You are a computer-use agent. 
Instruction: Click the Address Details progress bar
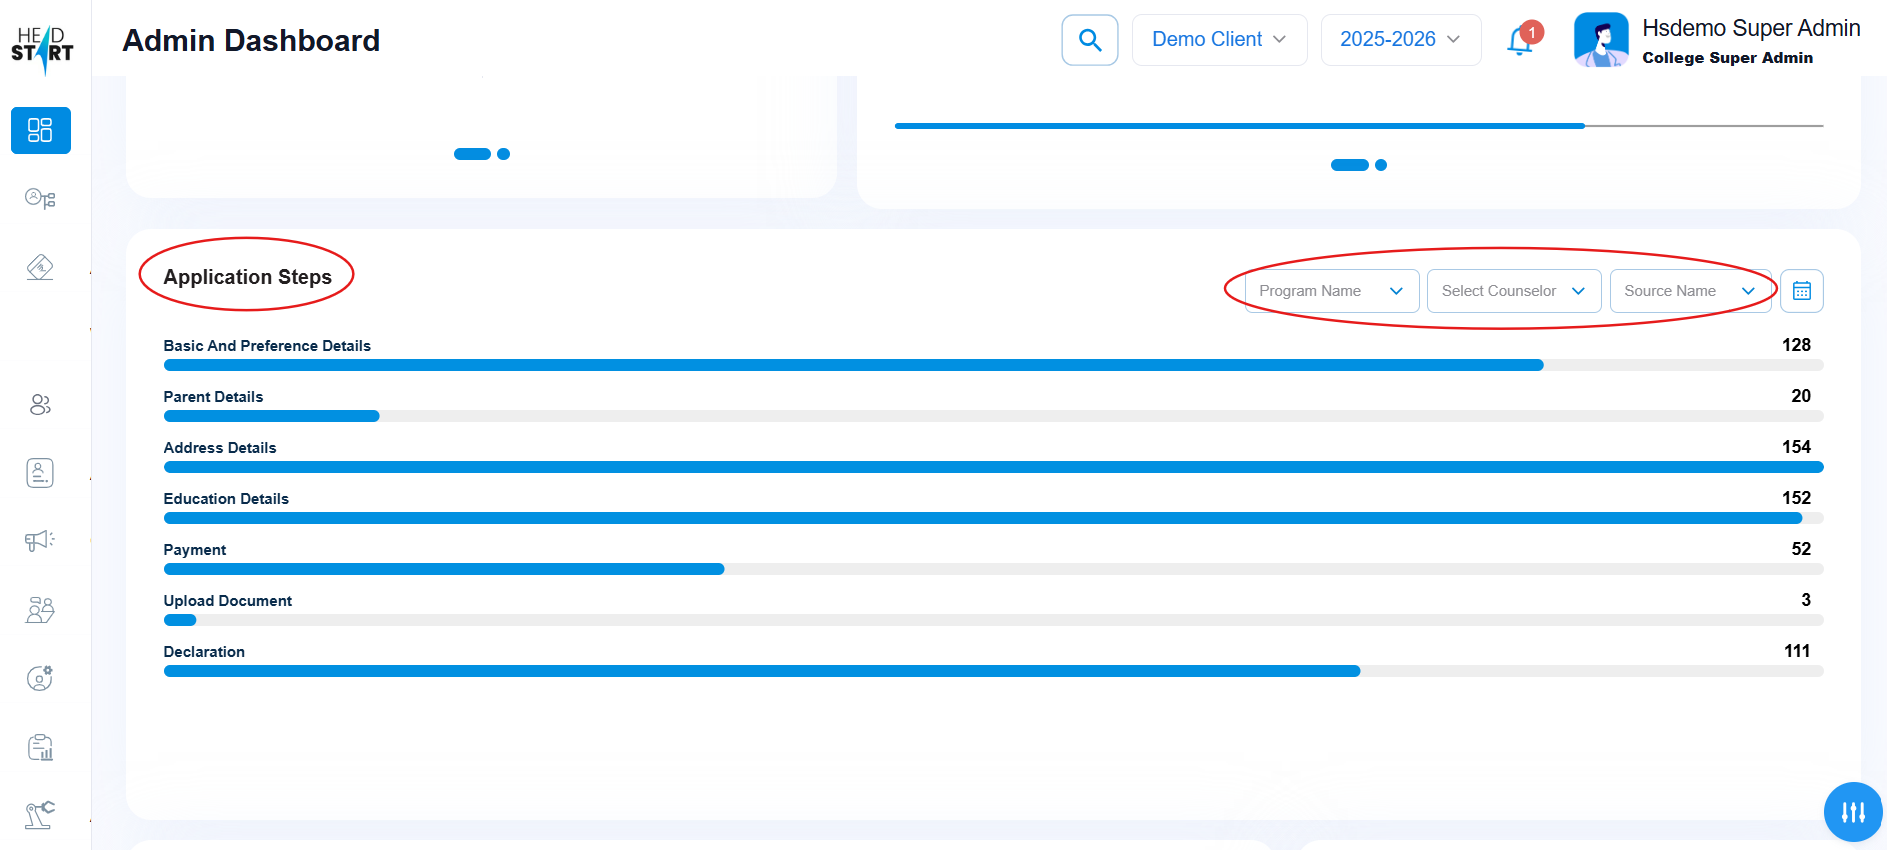992,467
